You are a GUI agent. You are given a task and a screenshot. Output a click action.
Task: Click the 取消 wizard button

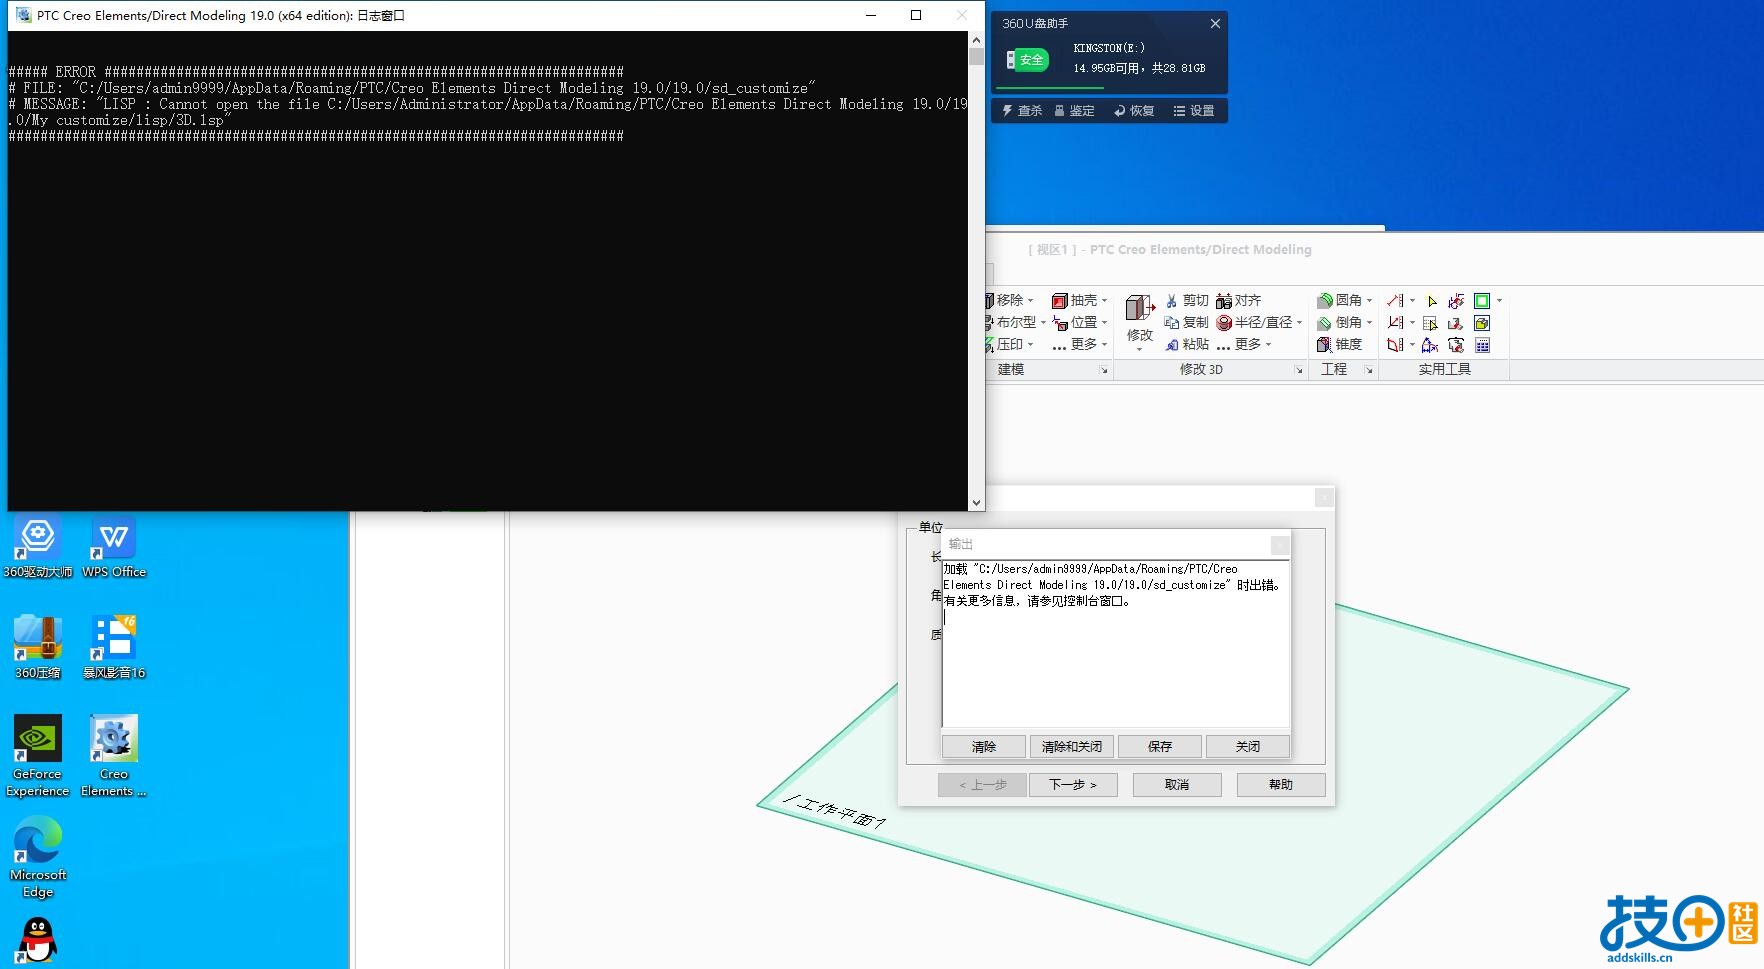click(1177, 785)
